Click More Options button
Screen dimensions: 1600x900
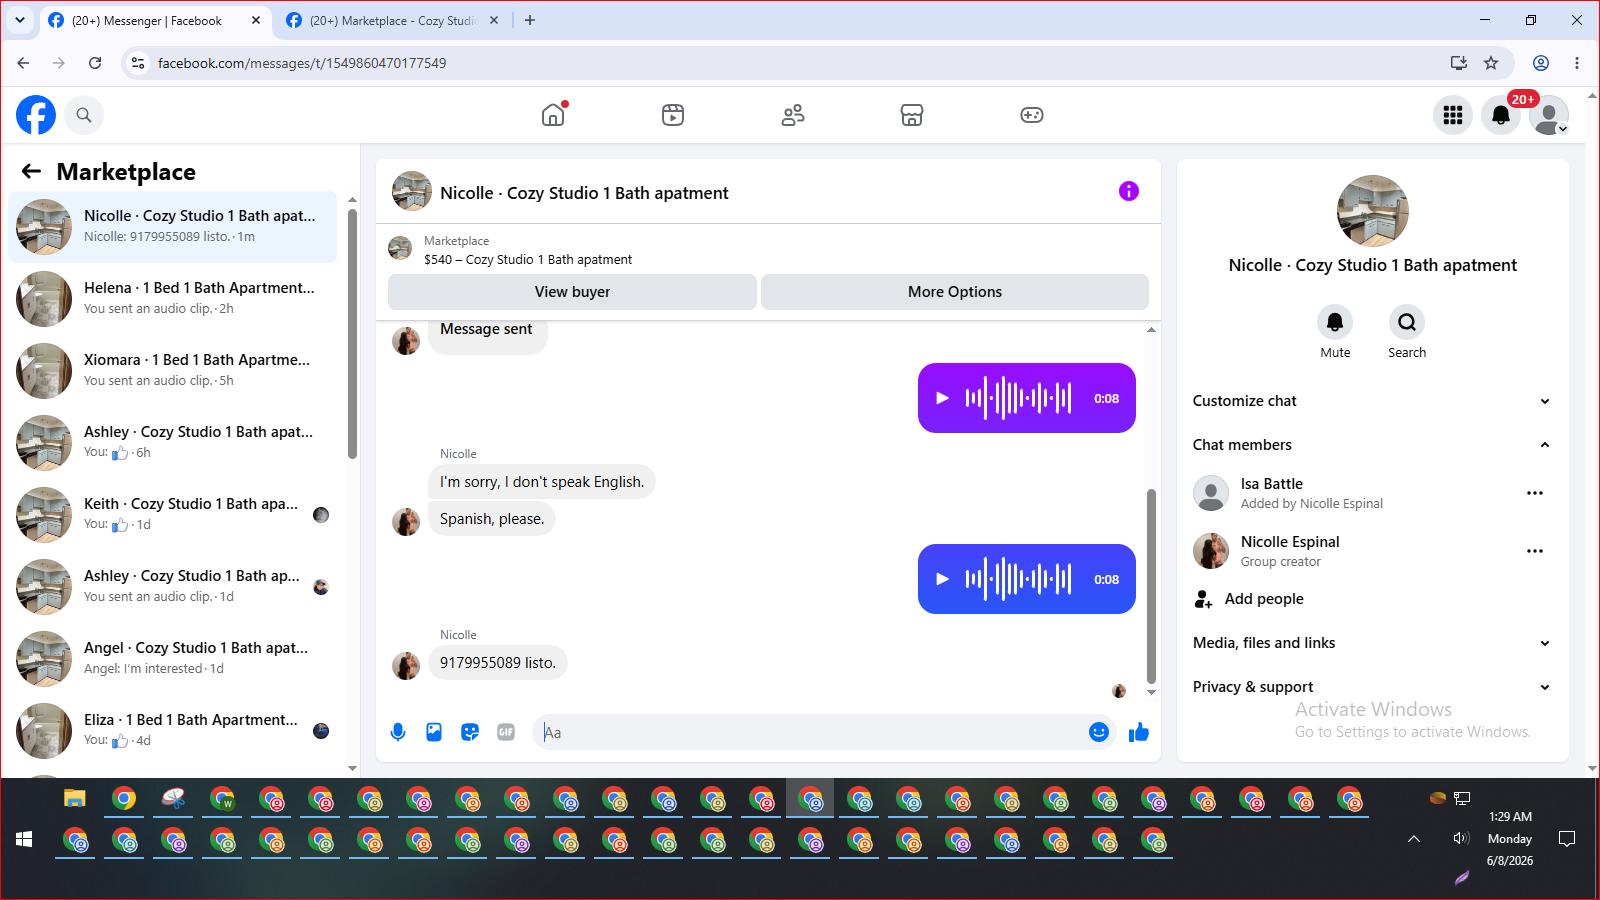point(955,292)
